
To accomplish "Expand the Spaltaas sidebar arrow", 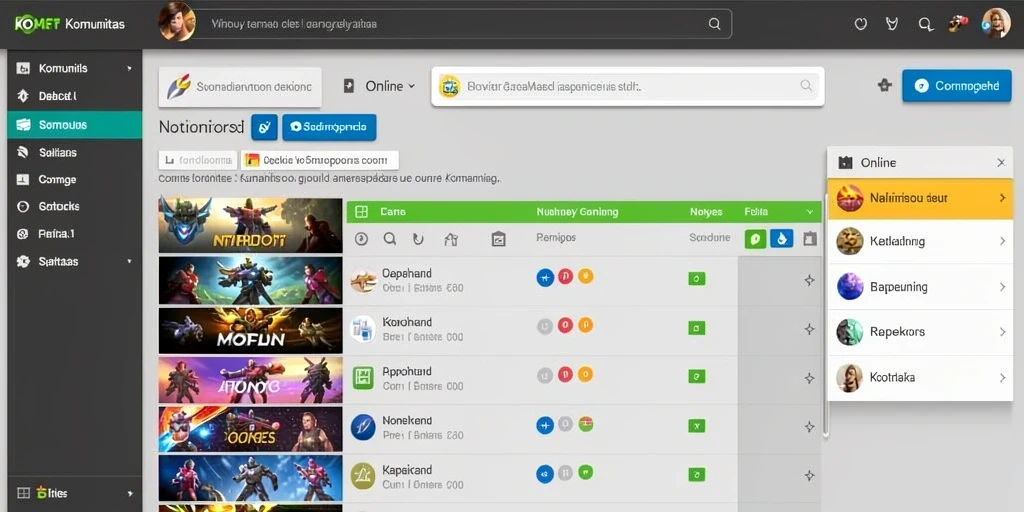I will [x=129, y=261].
